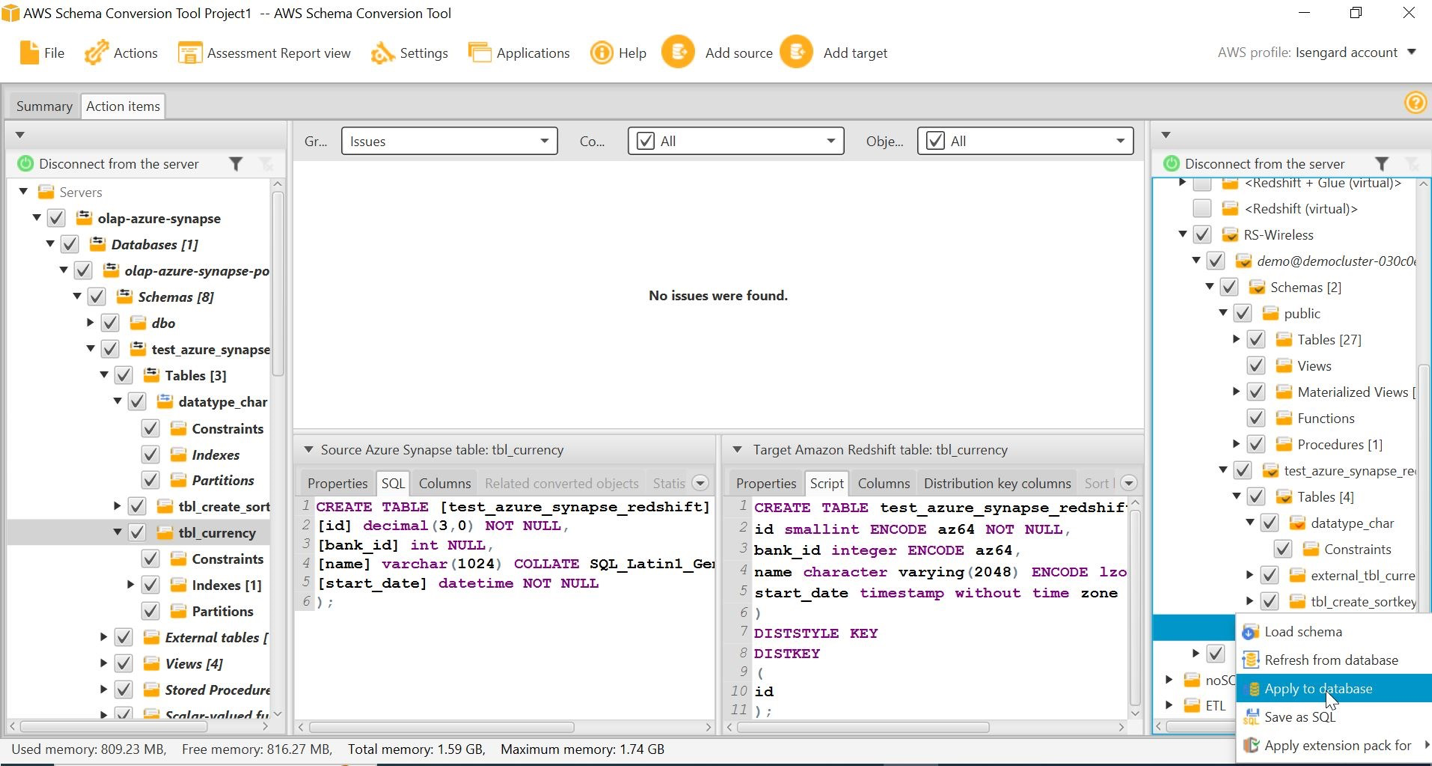
Task: Click the Help info icon
Action: pos(601,53)
